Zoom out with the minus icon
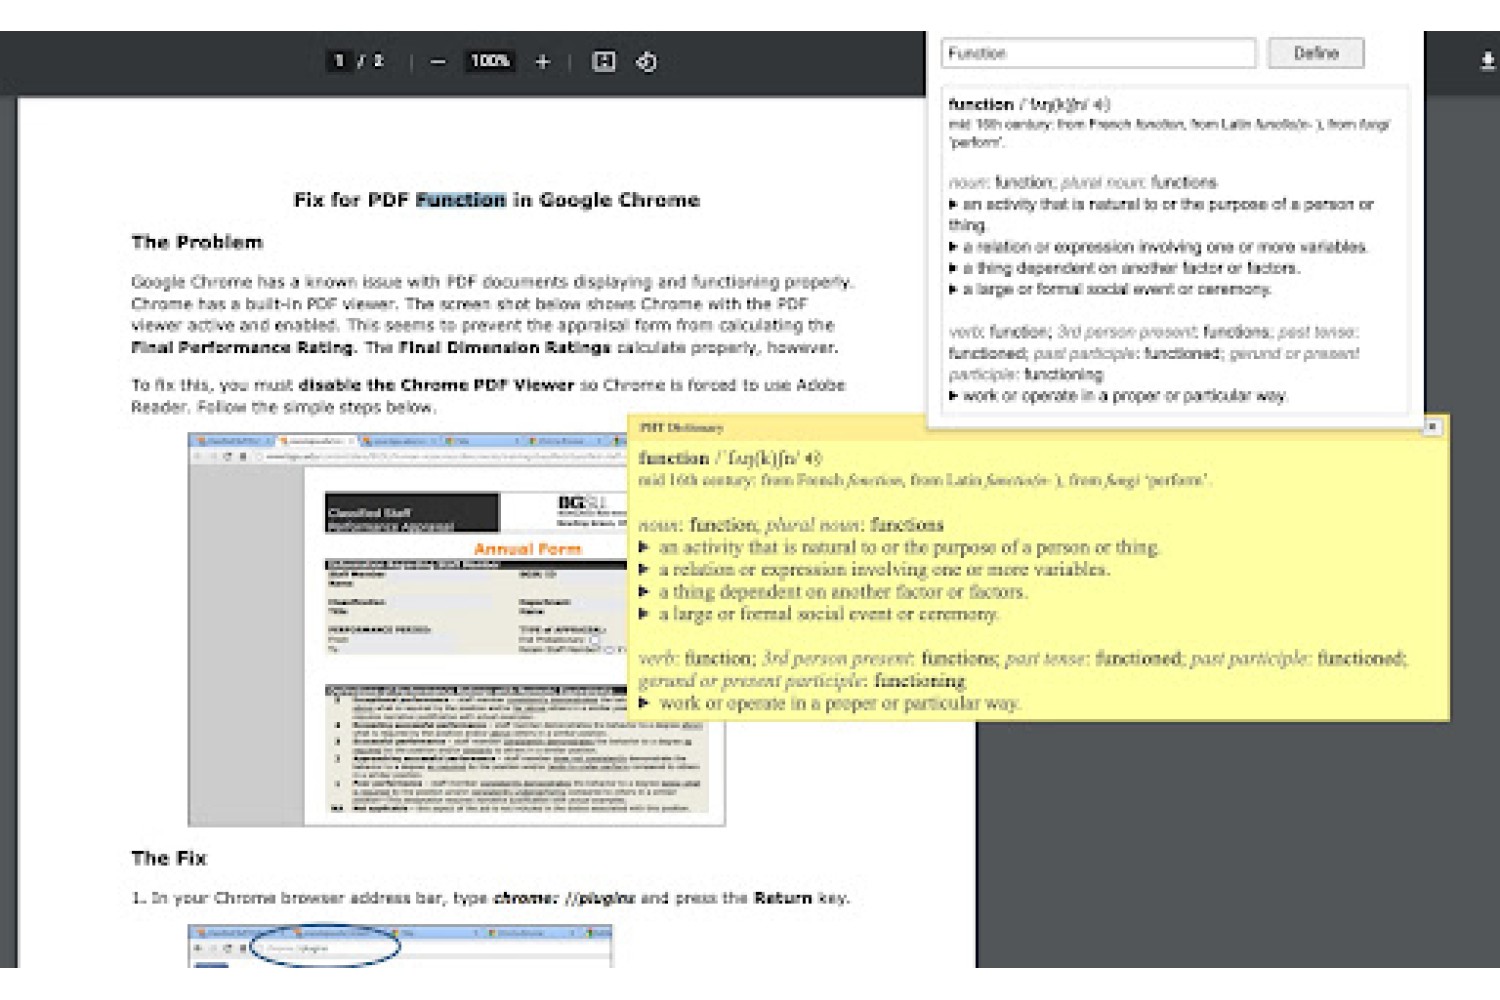 [x=438, y=62]
